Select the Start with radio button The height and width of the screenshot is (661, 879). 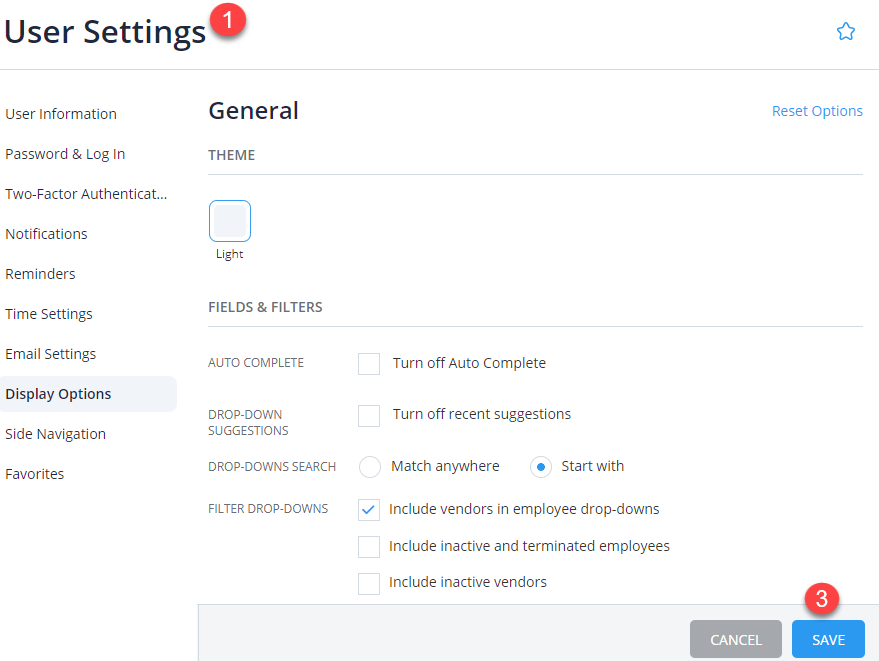coord(540,466)
